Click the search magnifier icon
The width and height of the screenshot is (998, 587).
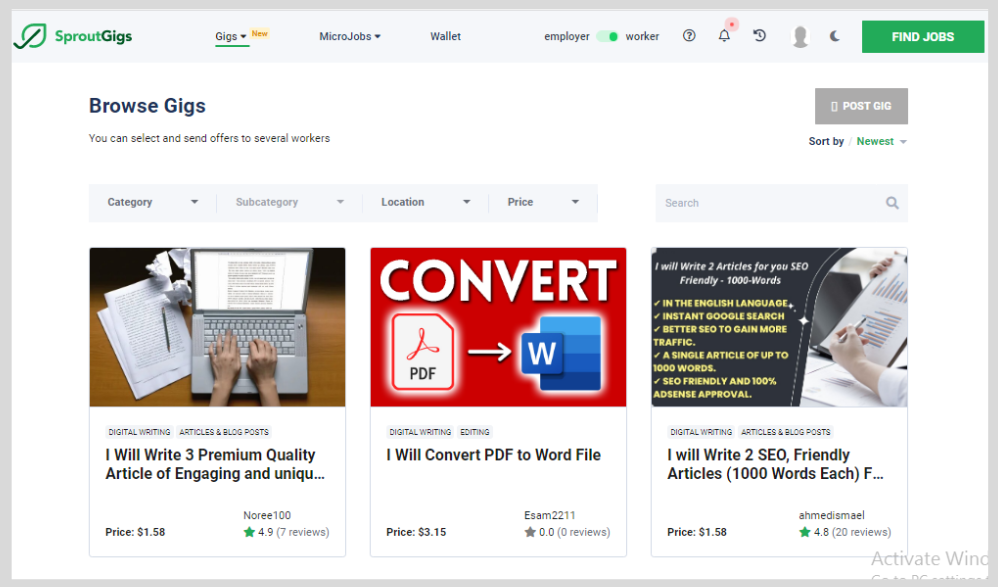click(x=892, y=202)
